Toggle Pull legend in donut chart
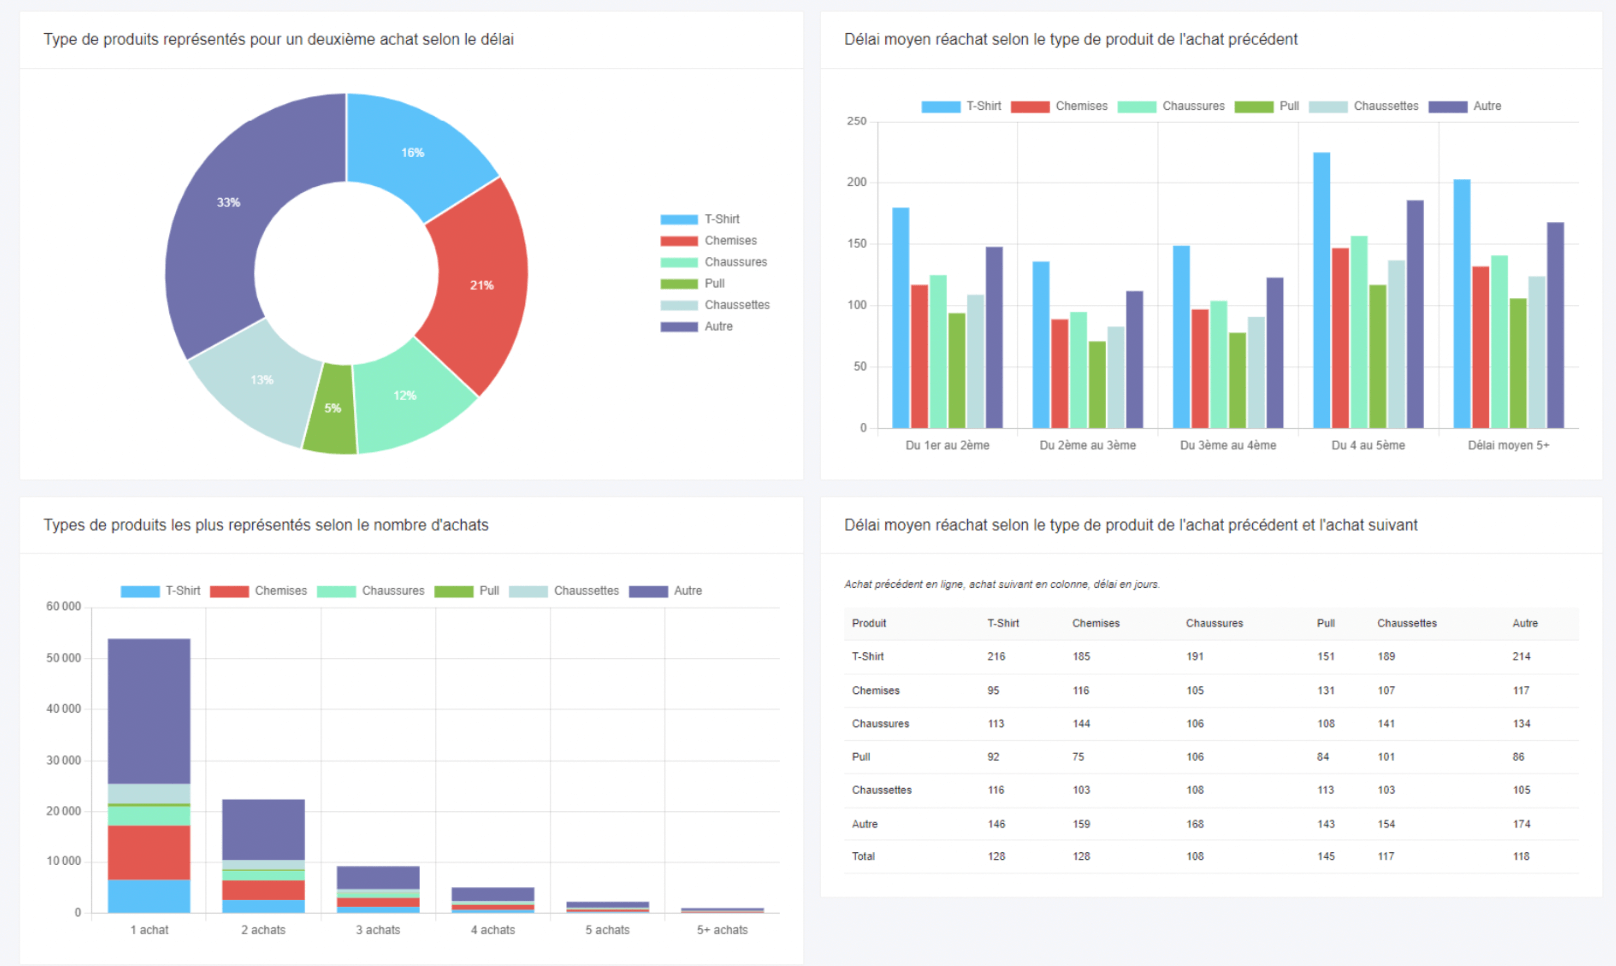Viewport: 1616px width, 966px height. 692,284
